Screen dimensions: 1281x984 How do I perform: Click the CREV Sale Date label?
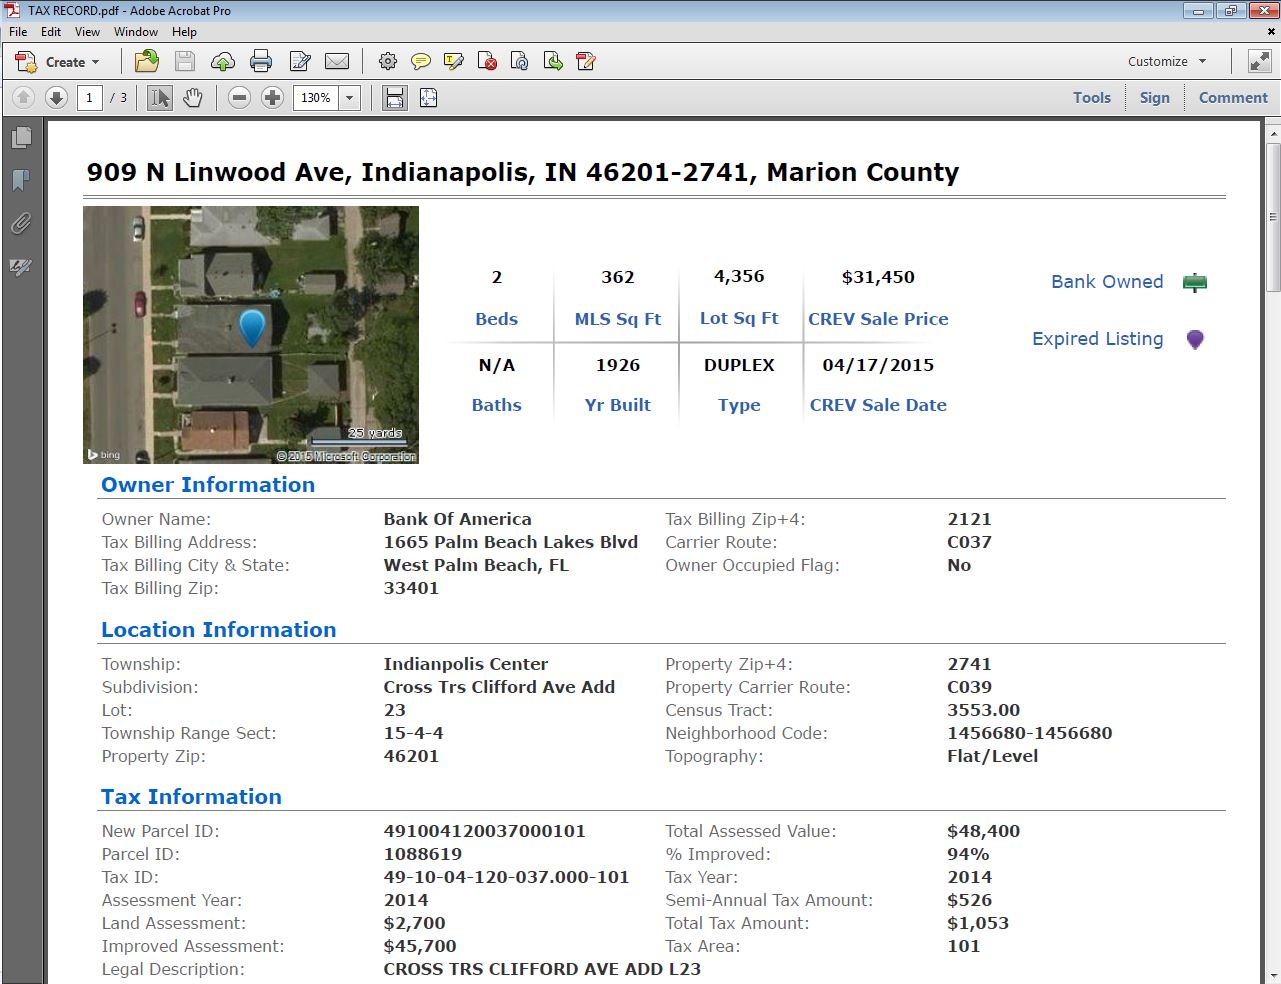tap(878, 405)
